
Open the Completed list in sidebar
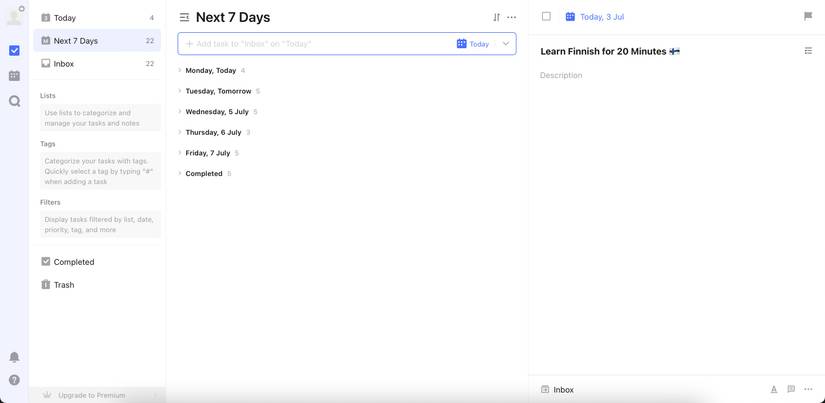coord(97,262)
